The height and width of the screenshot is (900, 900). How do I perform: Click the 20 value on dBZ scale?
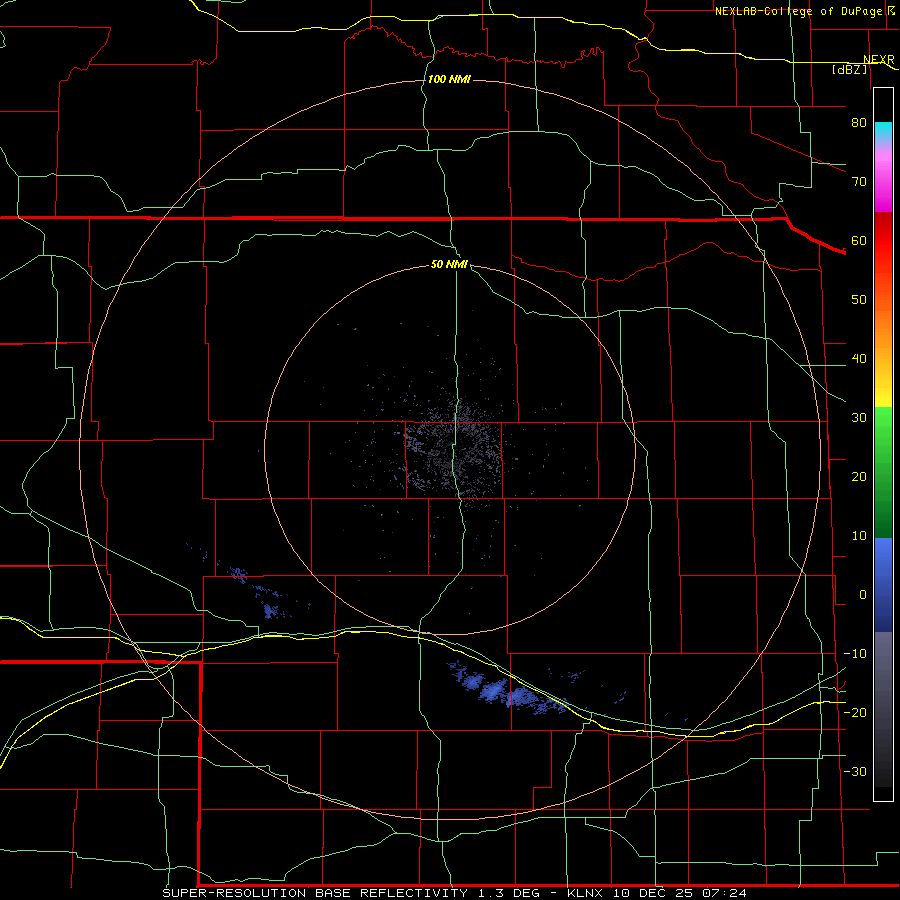coord(859,477)
